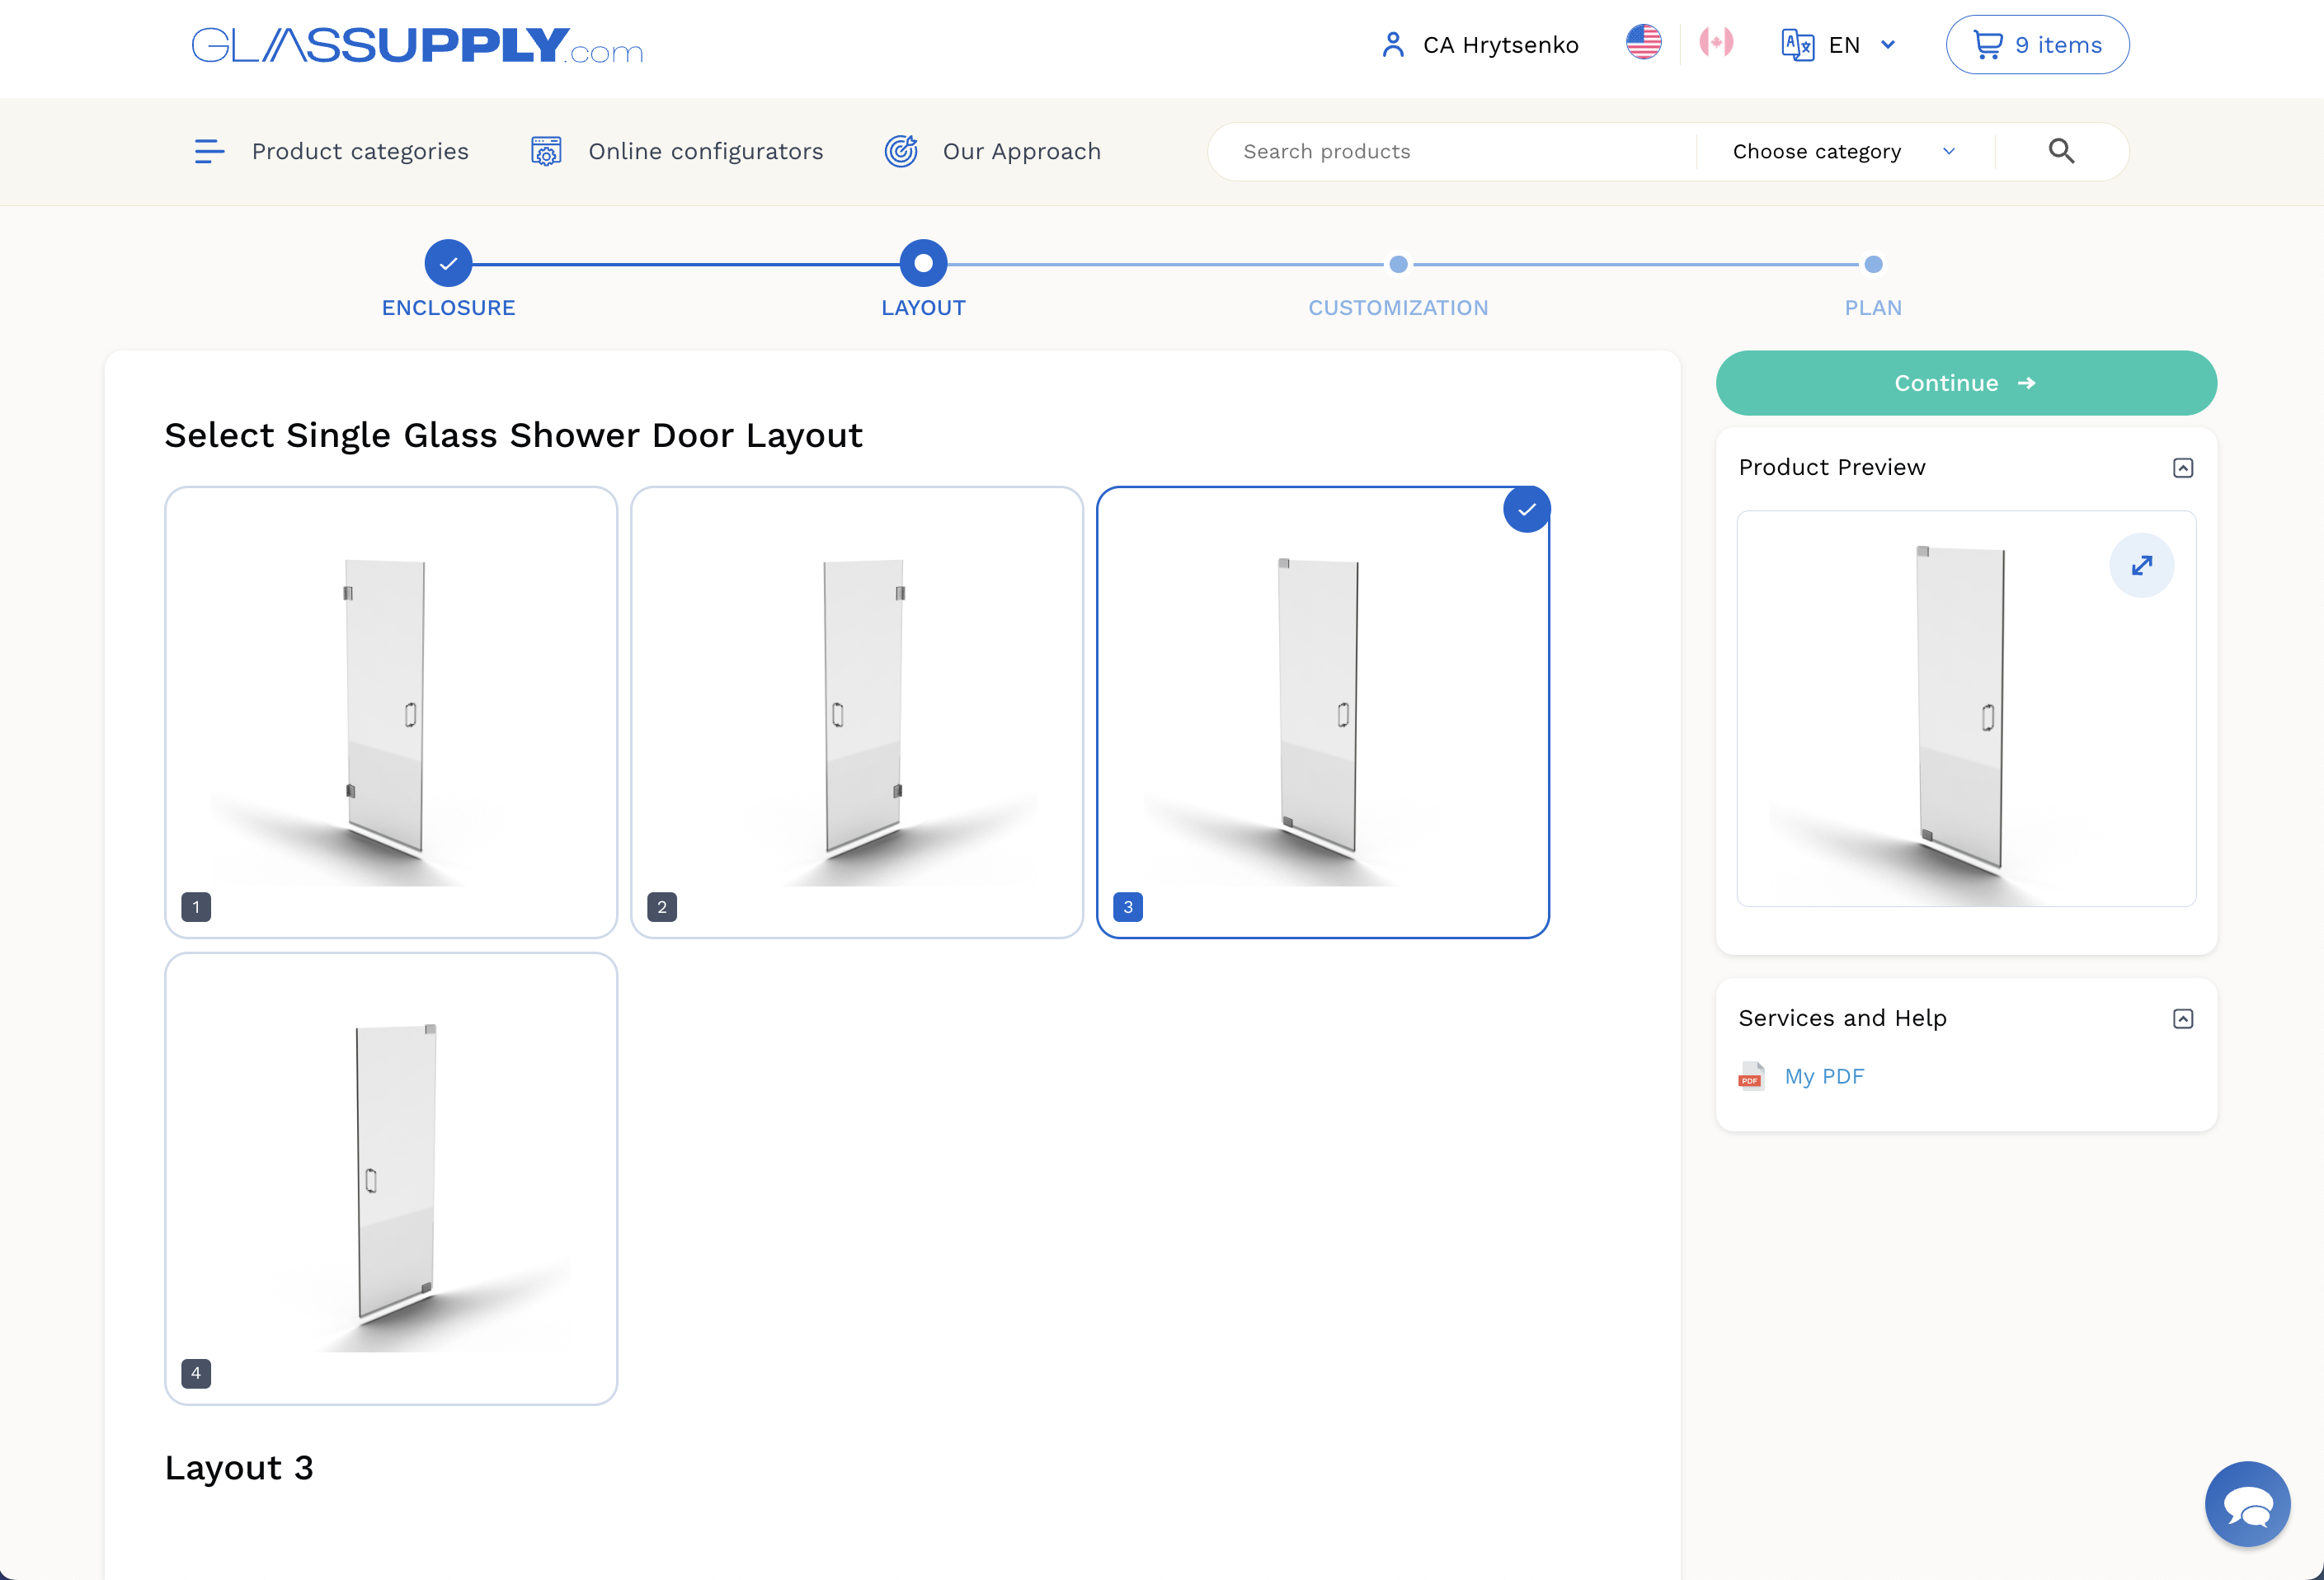The height and width of the screenshot is (1580, 2324).
Task: Open Online configurators menu item
Action: pyautogui.click(x=677, y=151)
